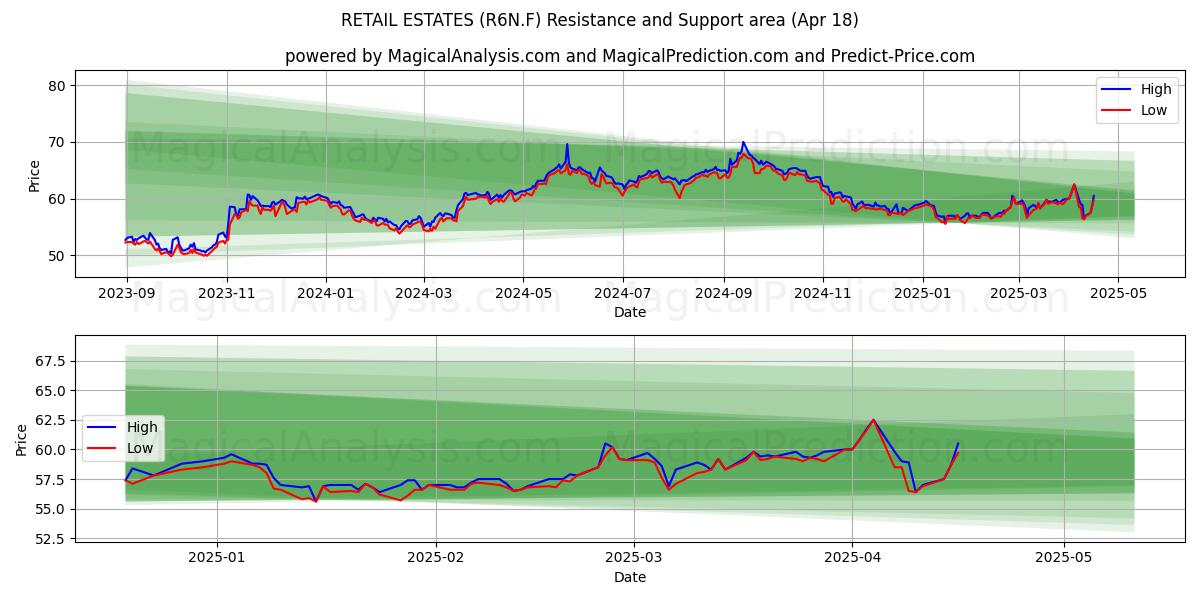The width and height of the screenshot is (1200, 600).
Task: Click the '2024-01' date tick label
Action: click(326, 294)
